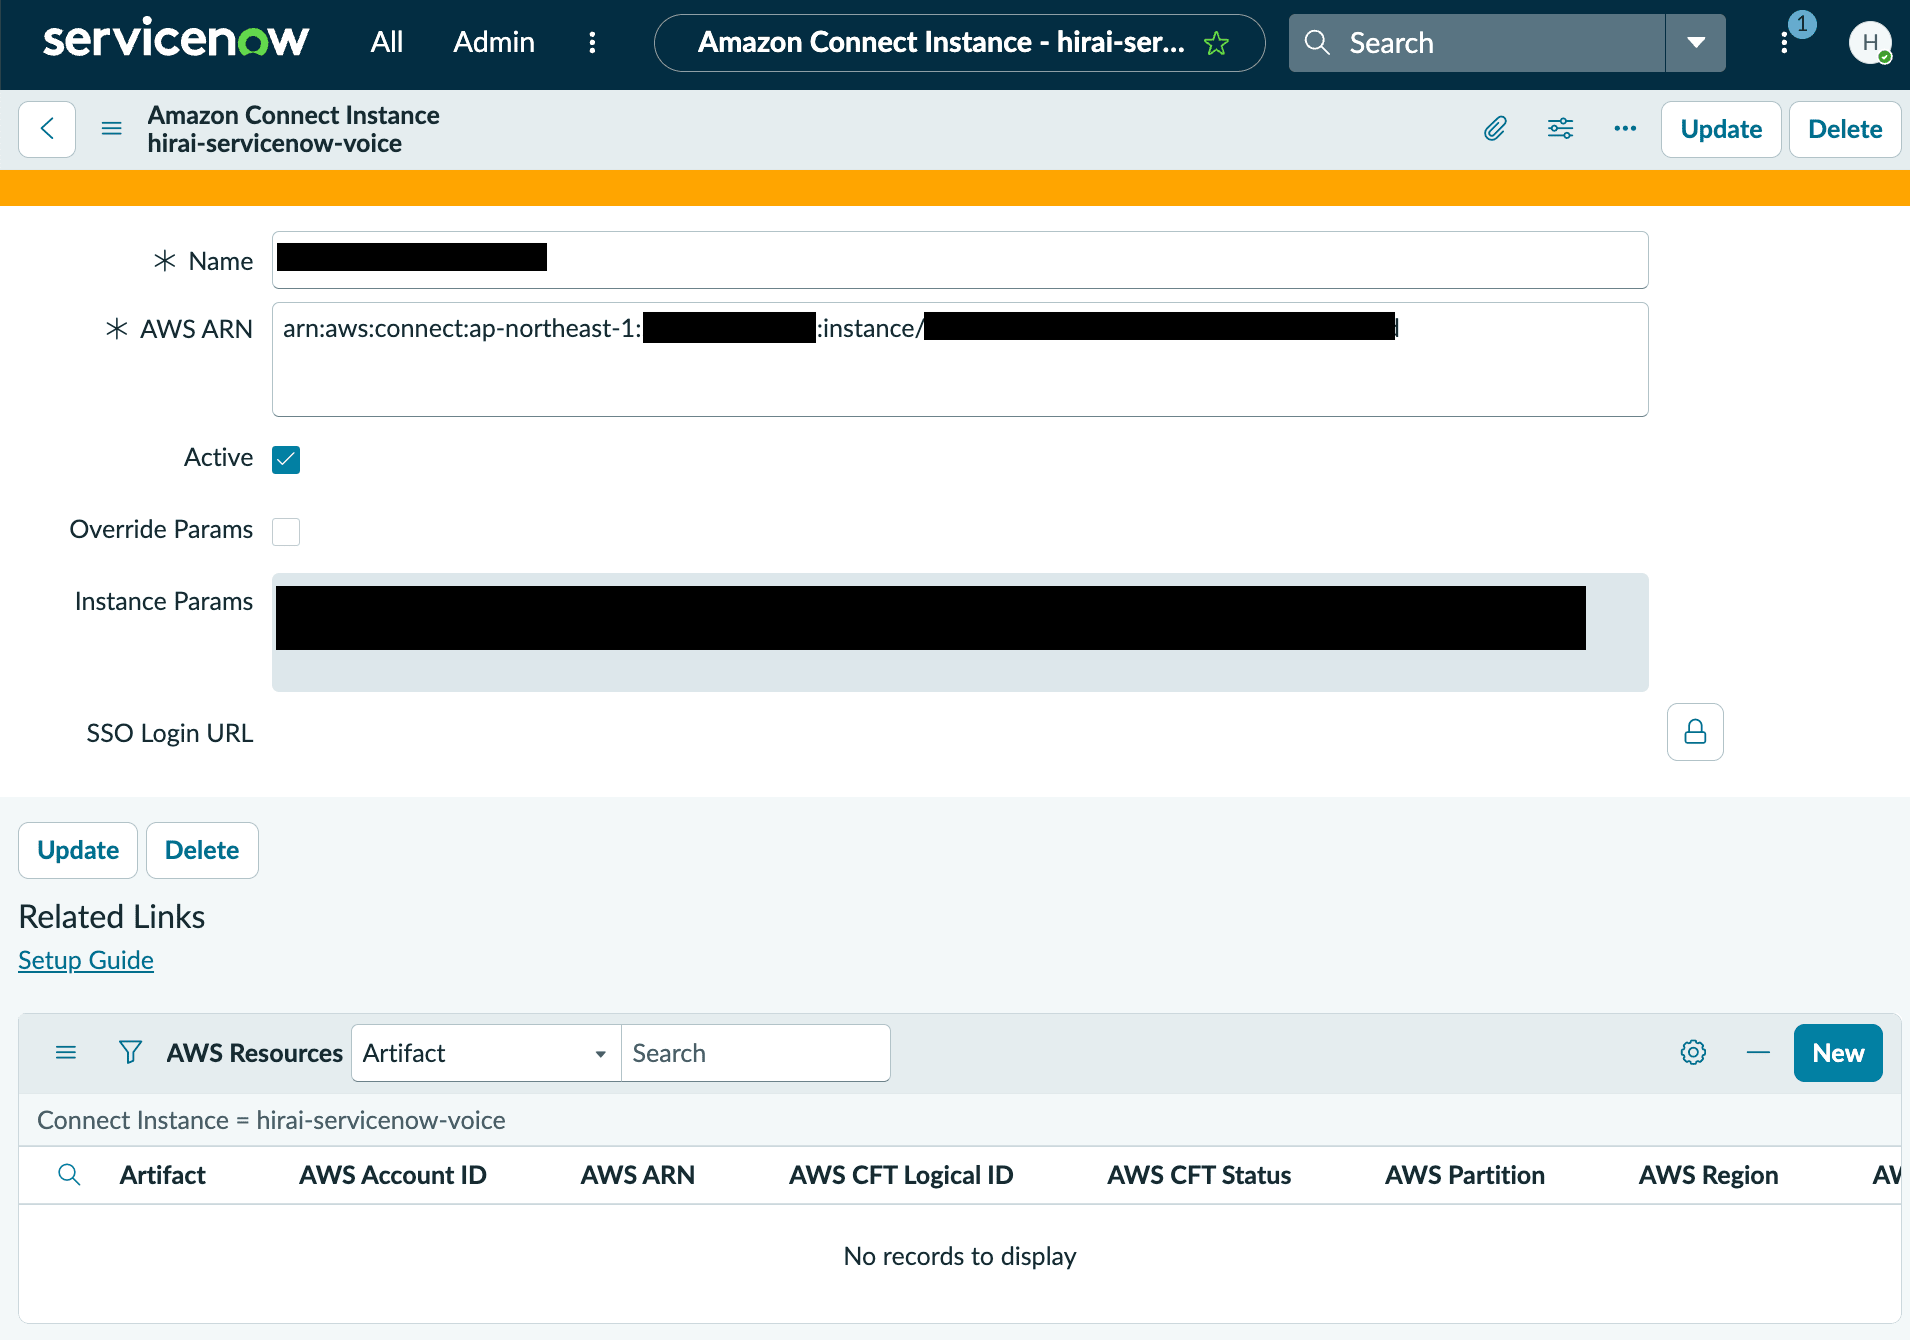Click the AWS Resources filter funnel icon

tap(130, 1052)
